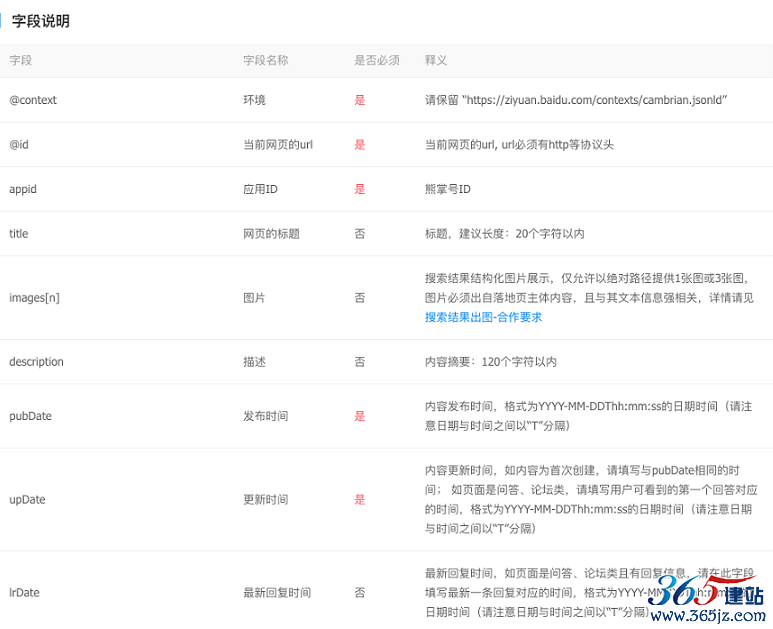This screenshot has width=773, height=629.
Task: Click the 20个字符以内 title description
Action: [x=504, y=234]
